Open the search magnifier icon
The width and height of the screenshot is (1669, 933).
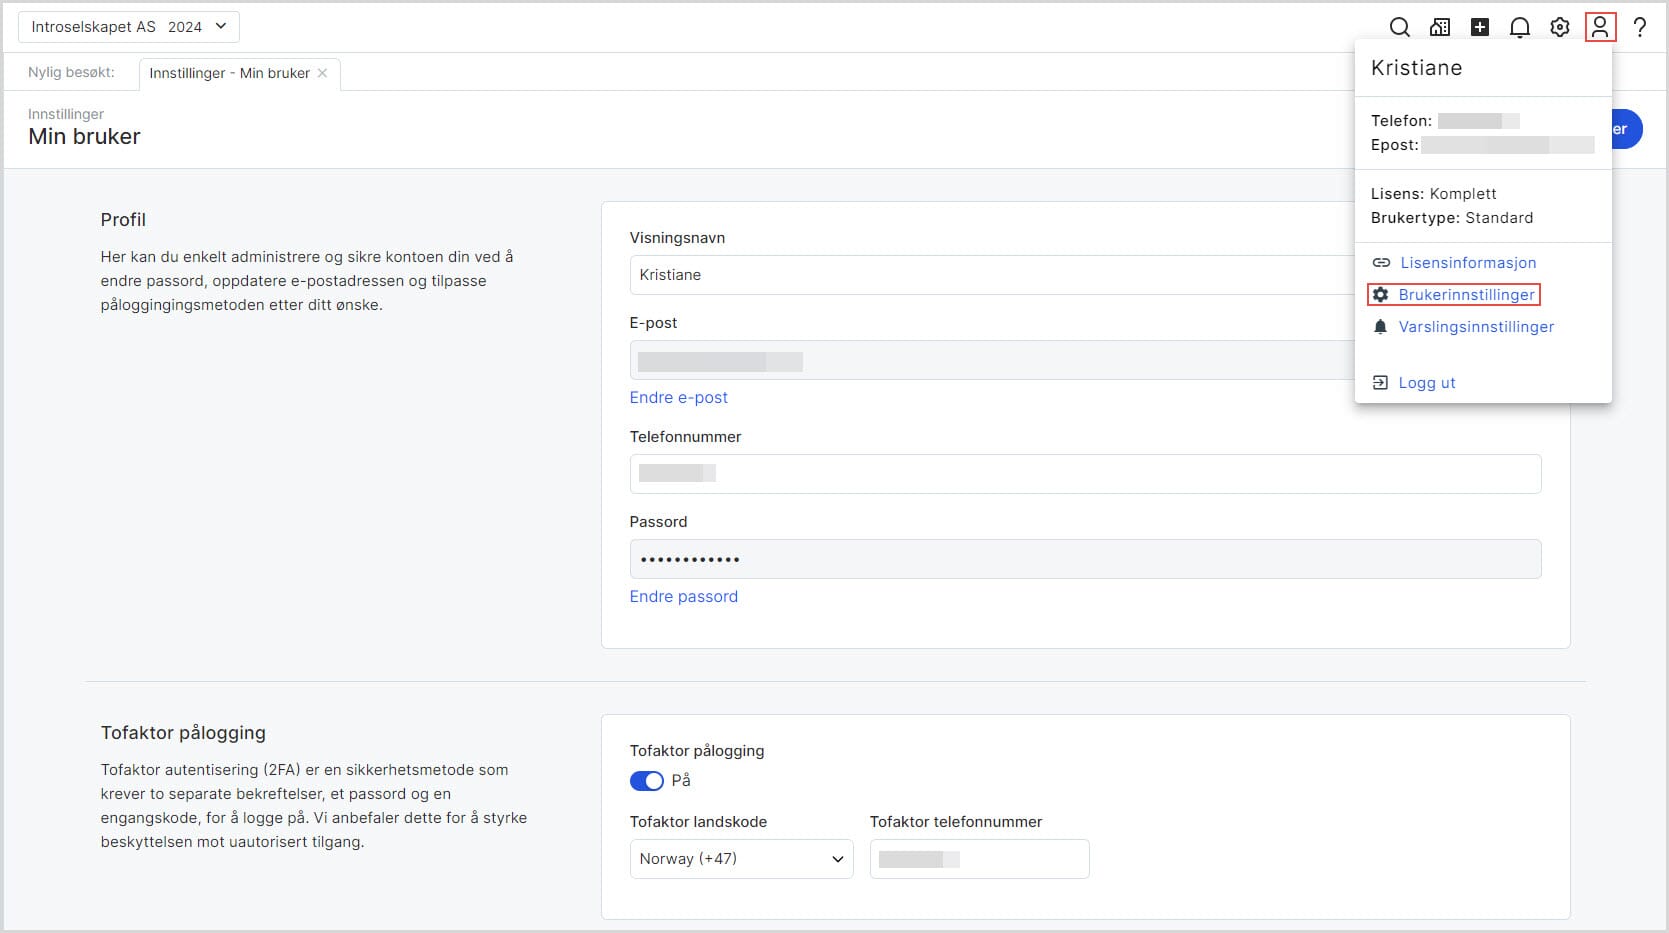coord(1400,27)
